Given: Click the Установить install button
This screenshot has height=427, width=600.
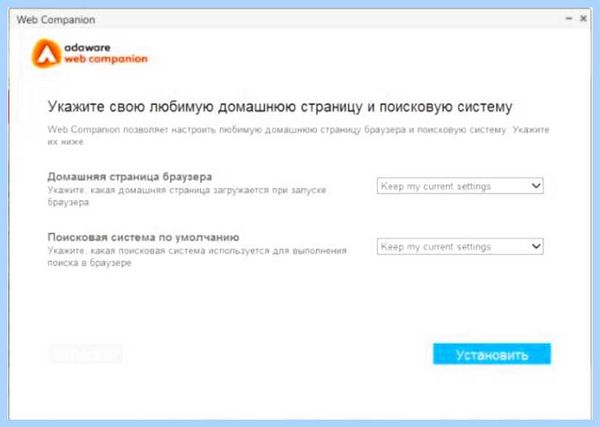Looking at the screenshot, I should [x=492, y=354].
